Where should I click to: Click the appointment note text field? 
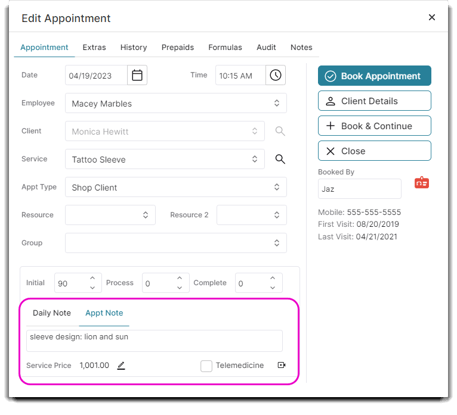(x=154, y=341)
